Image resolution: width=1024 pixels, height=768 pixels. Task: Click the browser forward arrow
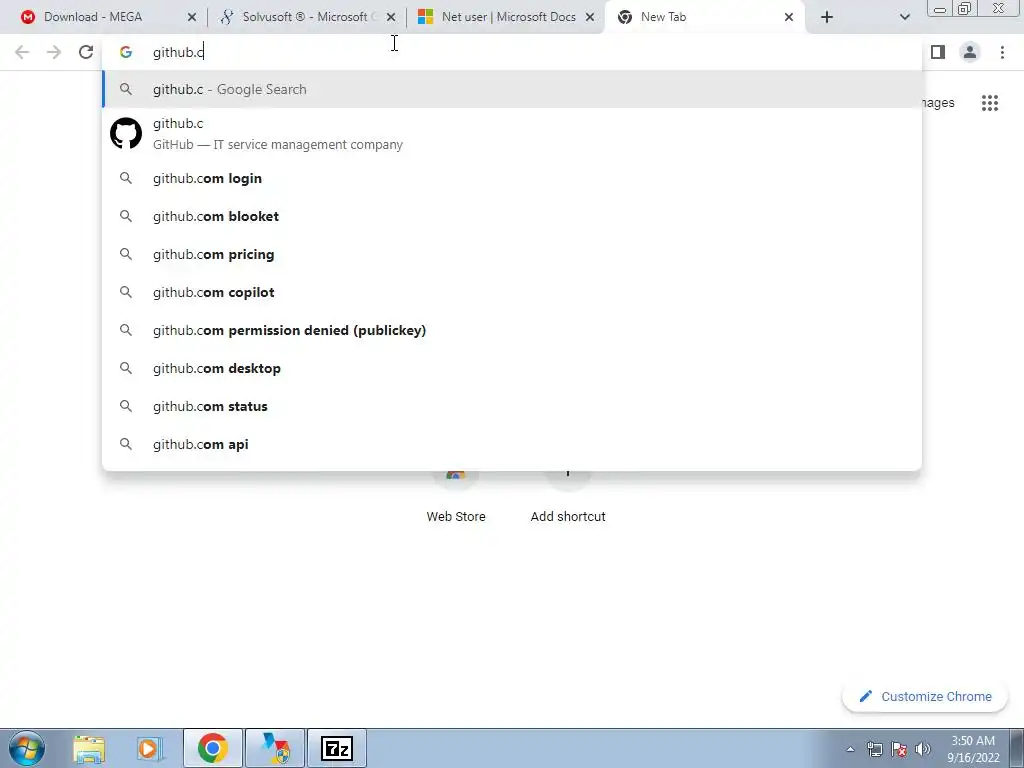pos(54,52)
